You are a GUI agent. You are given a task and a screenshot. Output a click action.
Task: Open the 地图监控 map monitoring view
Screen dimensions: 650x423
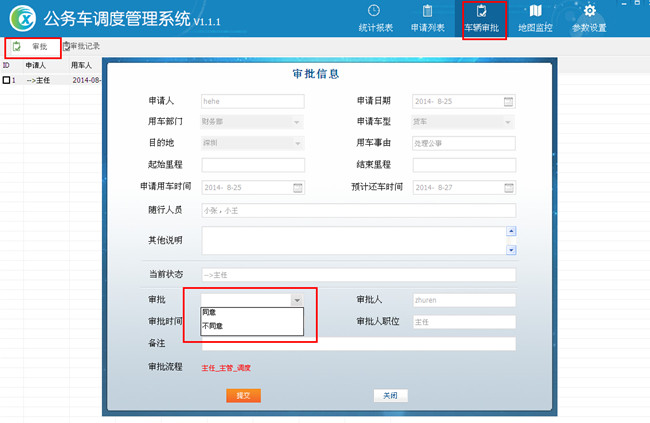[535, 18]
